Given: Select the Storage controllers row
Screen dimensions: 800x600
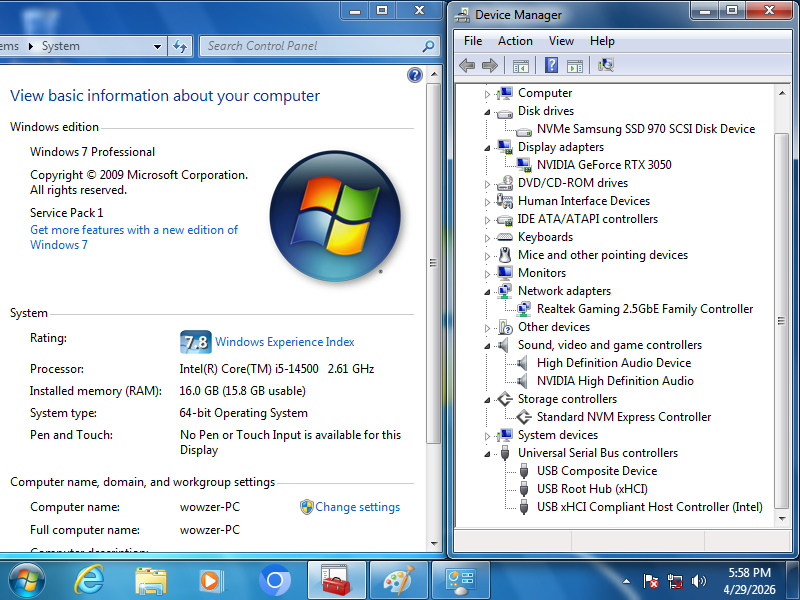Looking at the screenshot, I should [x=567, y=399].
